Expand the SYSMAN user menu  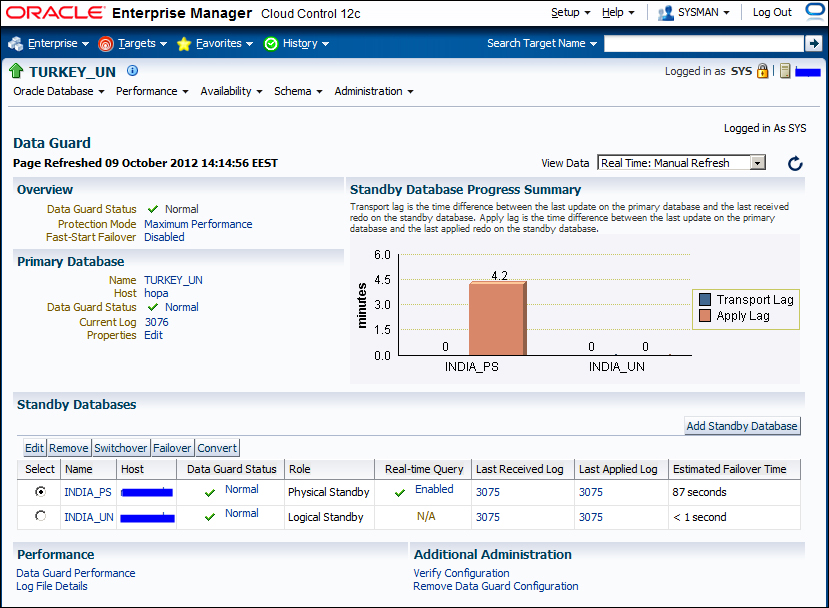point(726,13)
